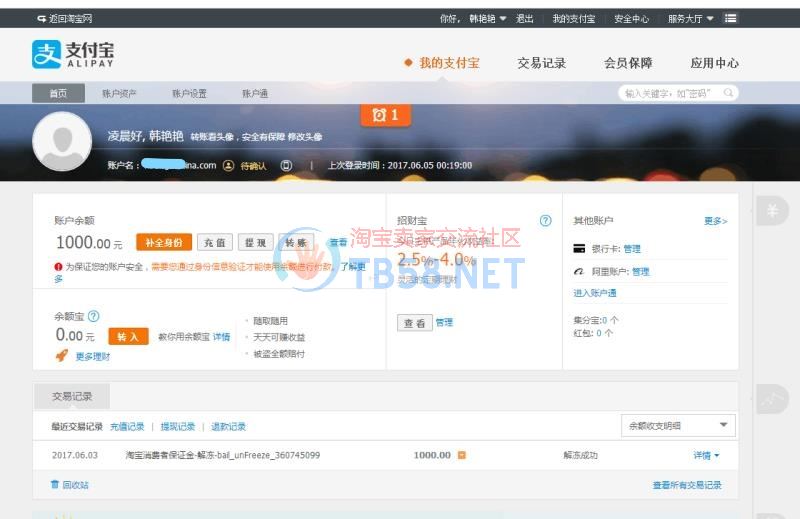Click 更多> in 其他账户

(x=715, y=221)
